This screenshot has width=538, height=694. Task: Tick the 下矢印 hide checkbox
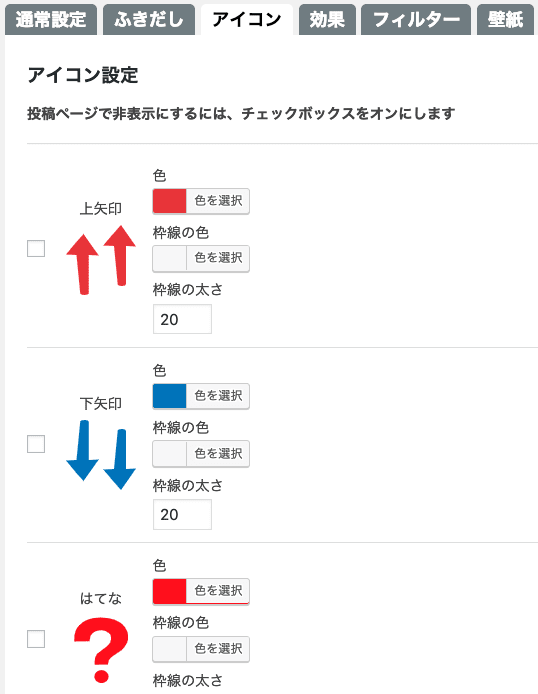(x=36, y=444)
